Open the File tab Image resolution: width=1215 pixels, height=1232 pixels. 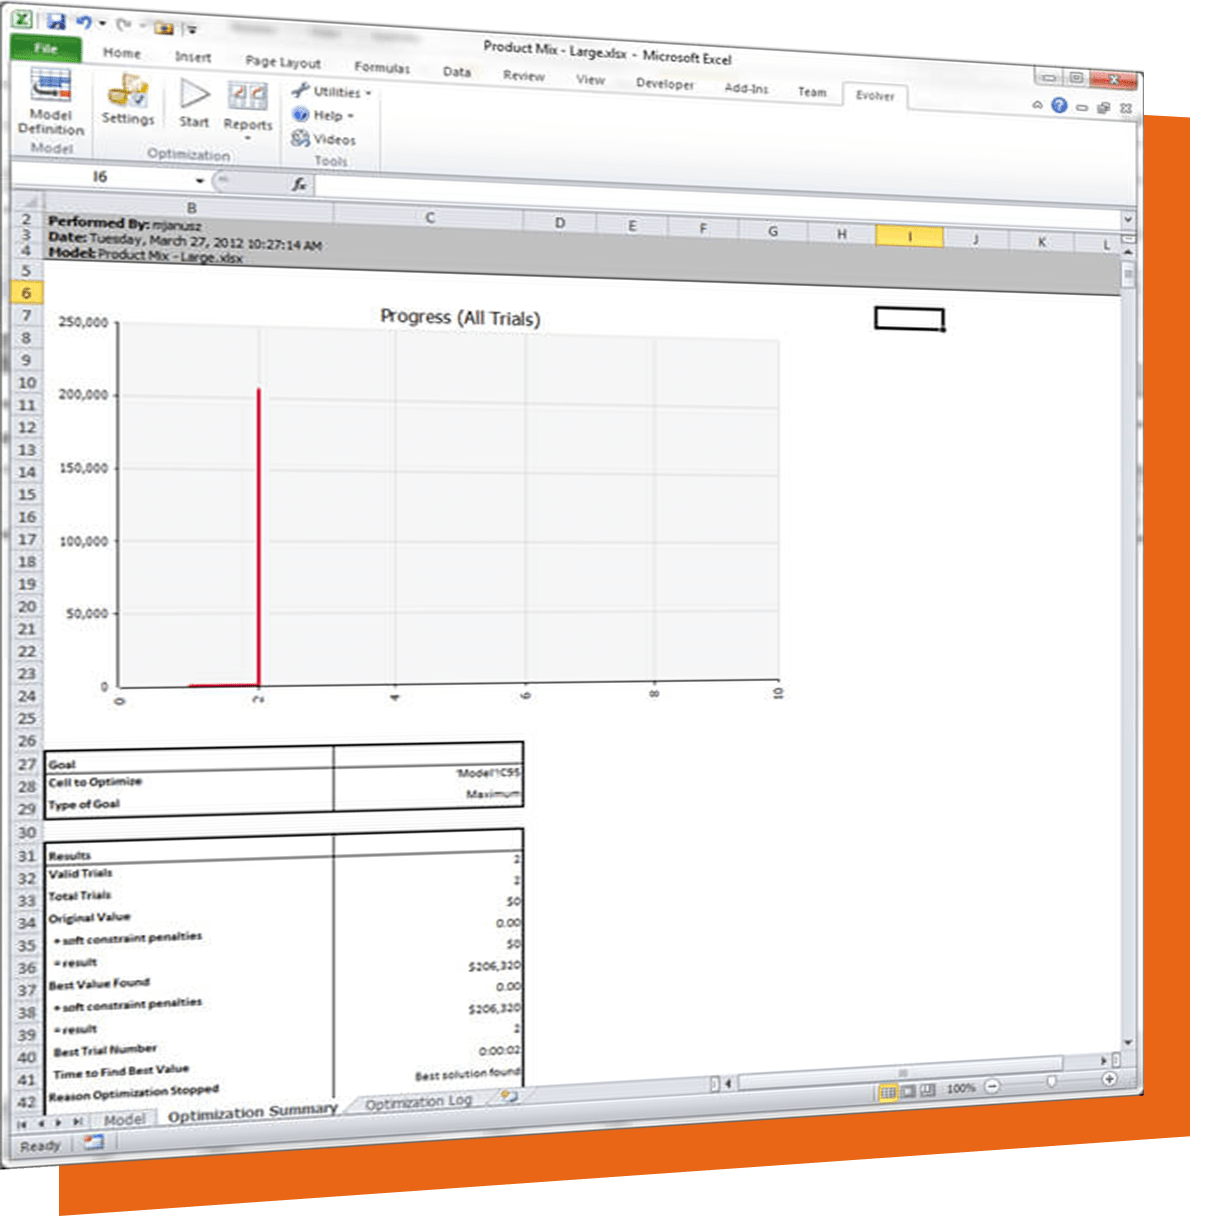tap(46, 47)
